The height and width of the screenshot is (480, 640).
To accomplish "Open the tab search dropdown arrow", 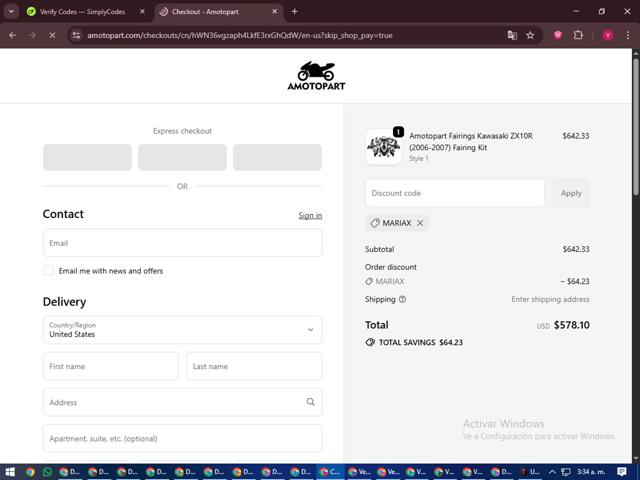I will coord(11,11).
